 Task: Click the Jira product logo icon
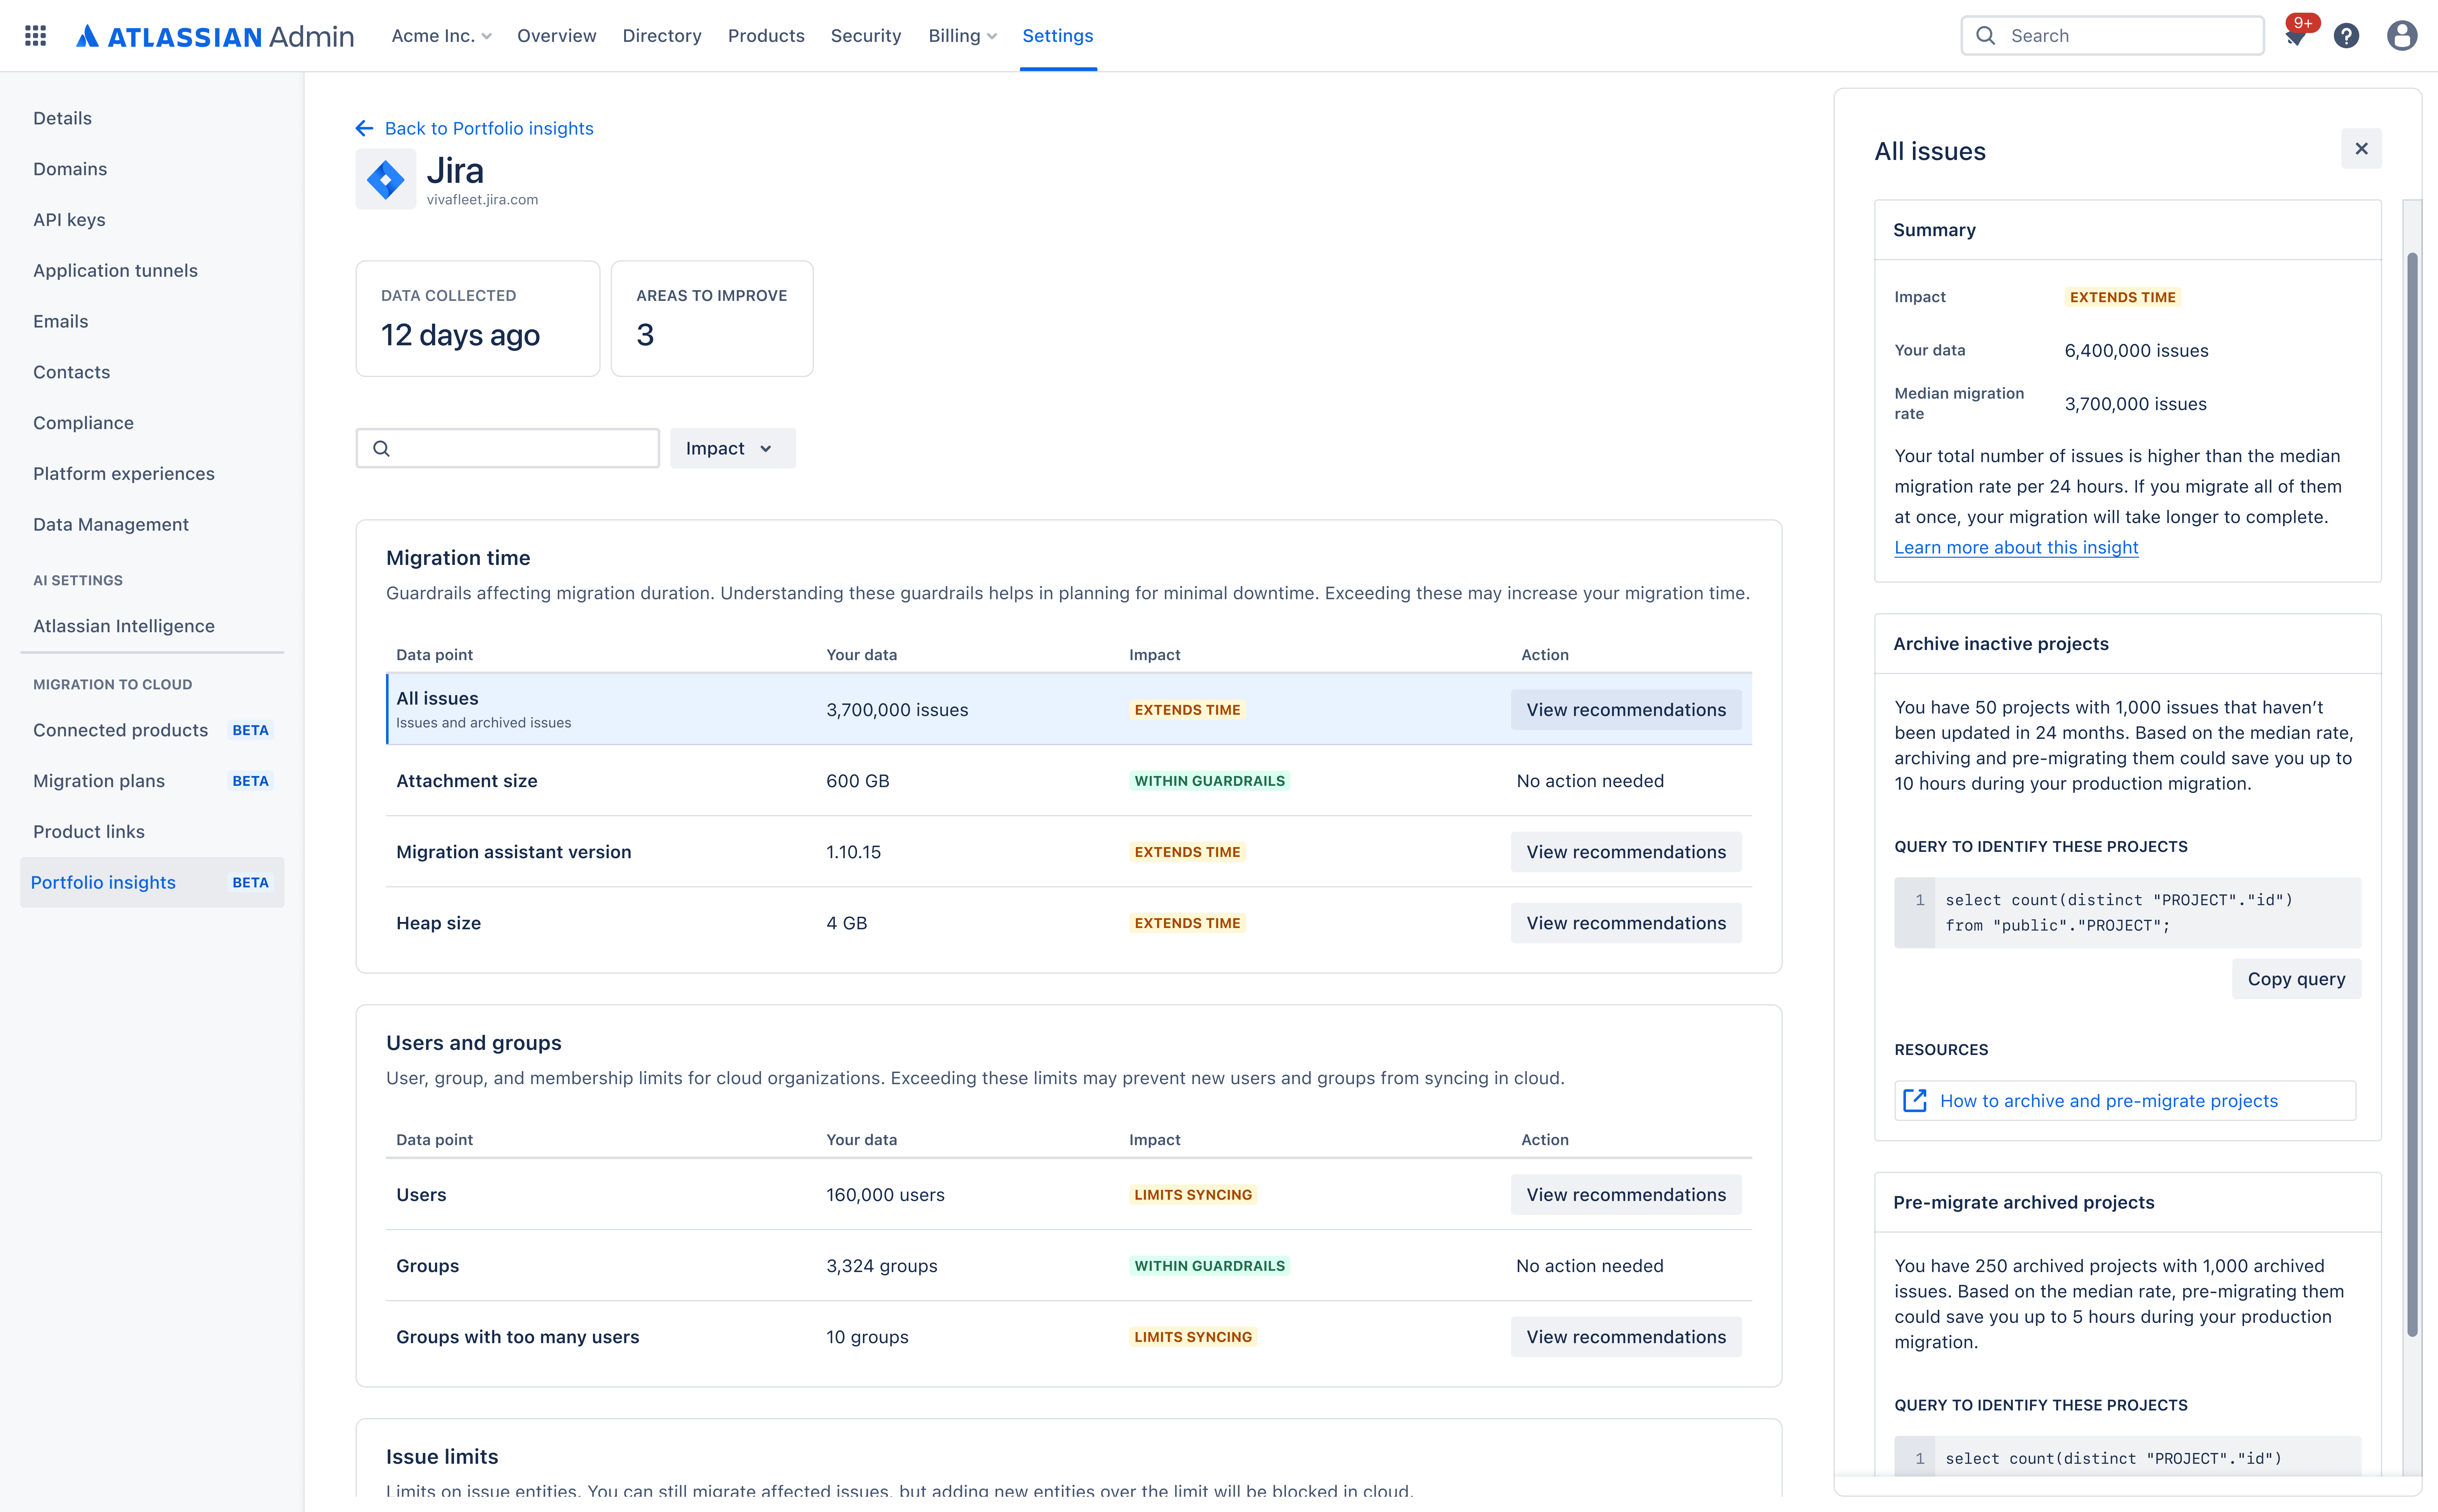tap(386, 180)
